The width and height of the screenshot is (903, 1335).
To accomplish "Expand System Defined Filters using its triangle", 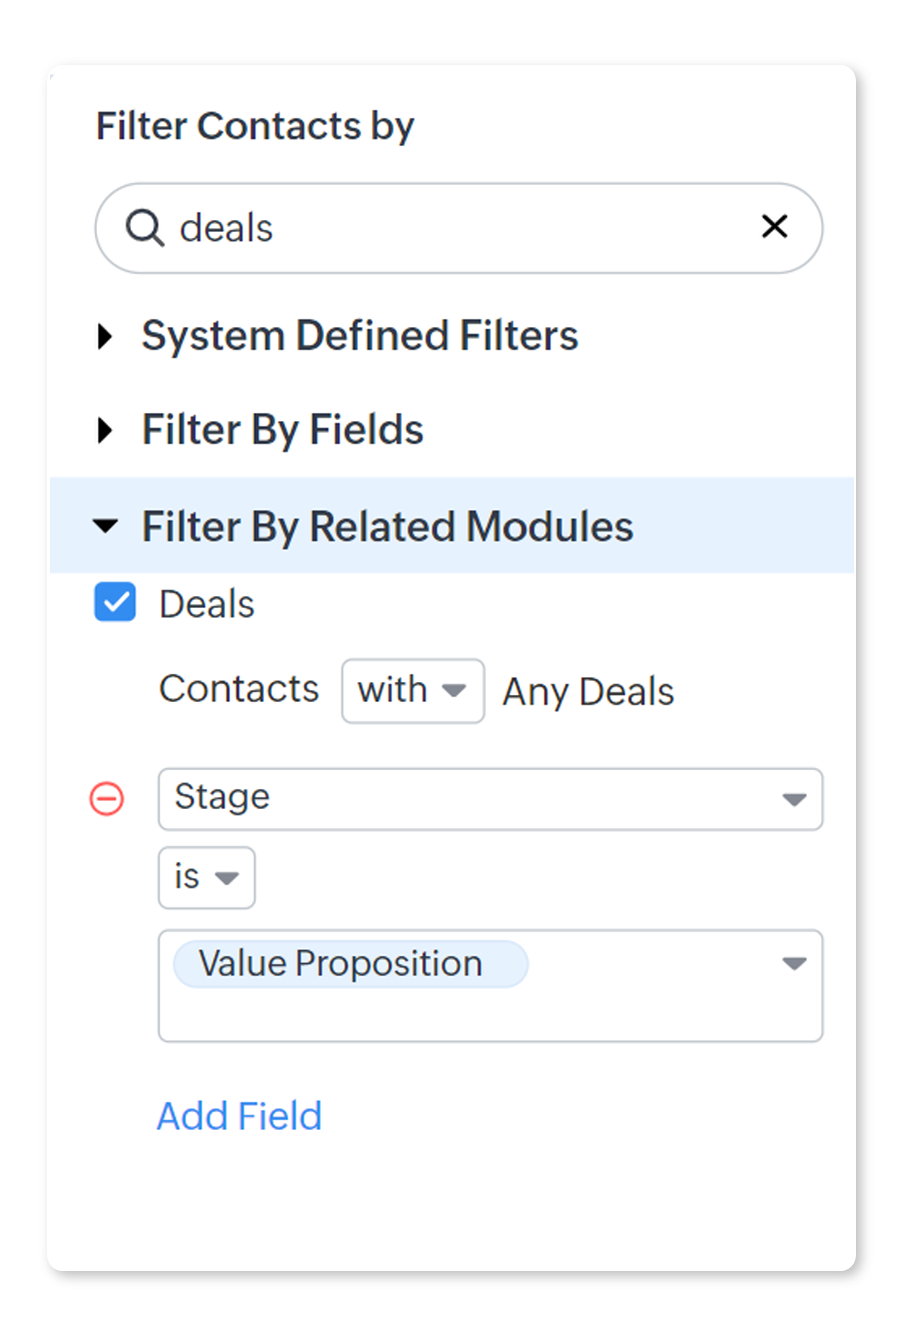I will point(105,336).
